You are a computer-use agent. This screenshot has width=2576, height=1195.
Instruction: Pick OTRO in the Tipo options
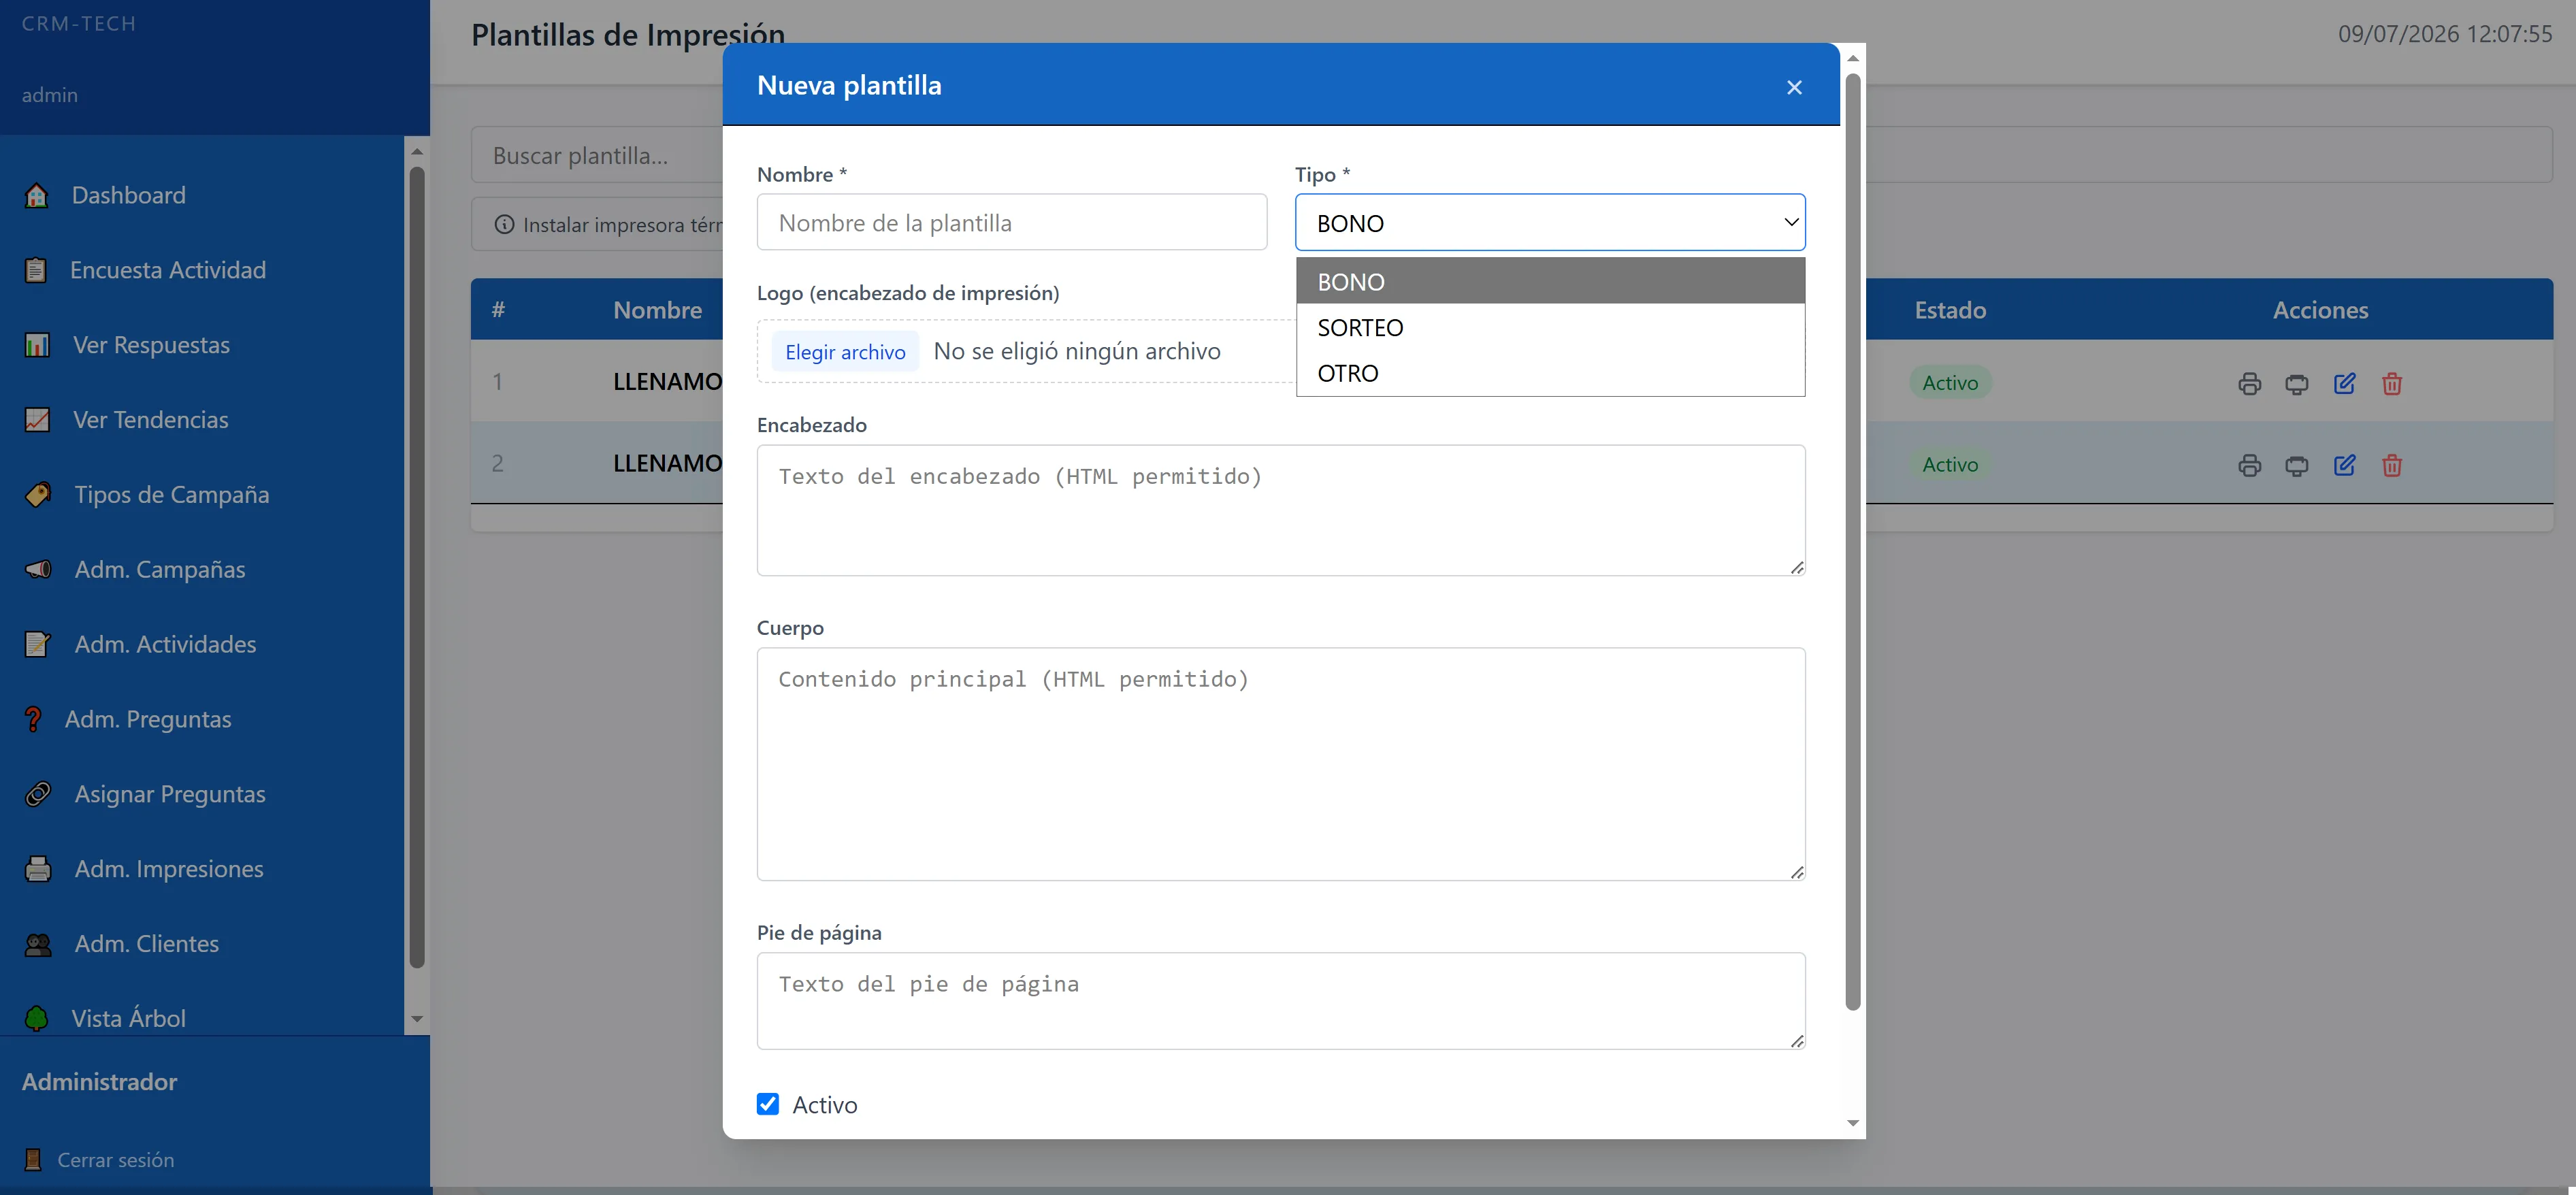click(1550, 373)
